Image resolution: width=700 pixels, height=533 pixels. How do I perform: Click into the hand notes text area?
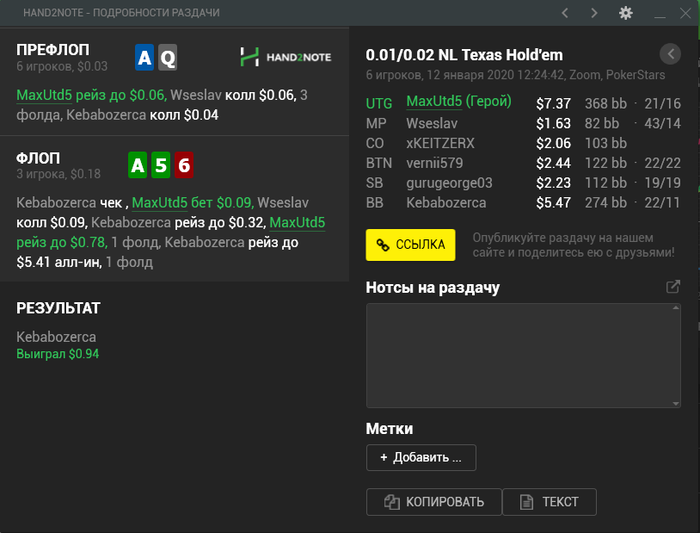point(523,355)
